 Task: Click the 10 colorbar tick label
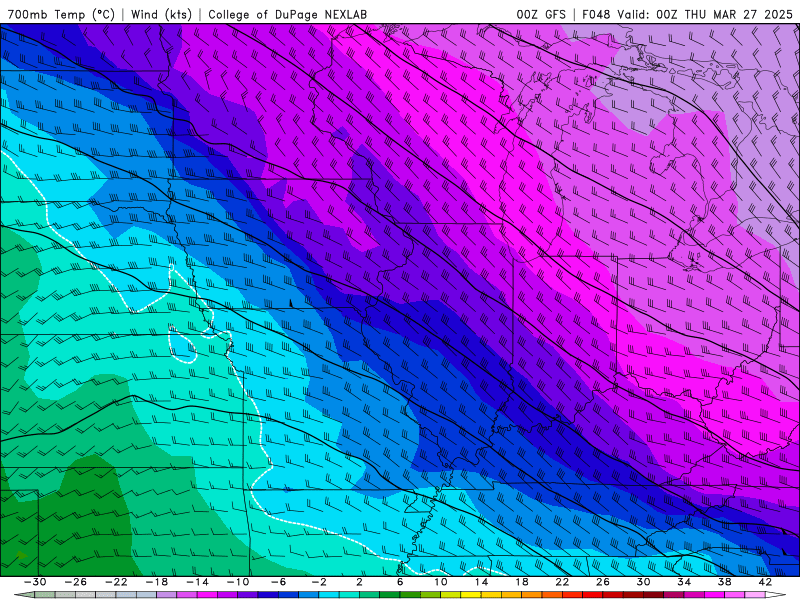pyautogui.click(x=440, y=582)
